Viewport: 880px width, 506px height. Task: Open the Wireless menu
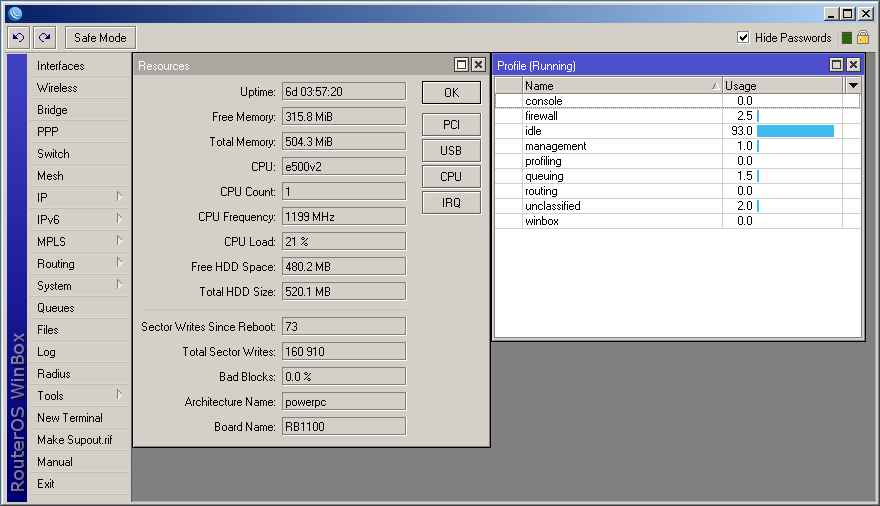[79, 88]
